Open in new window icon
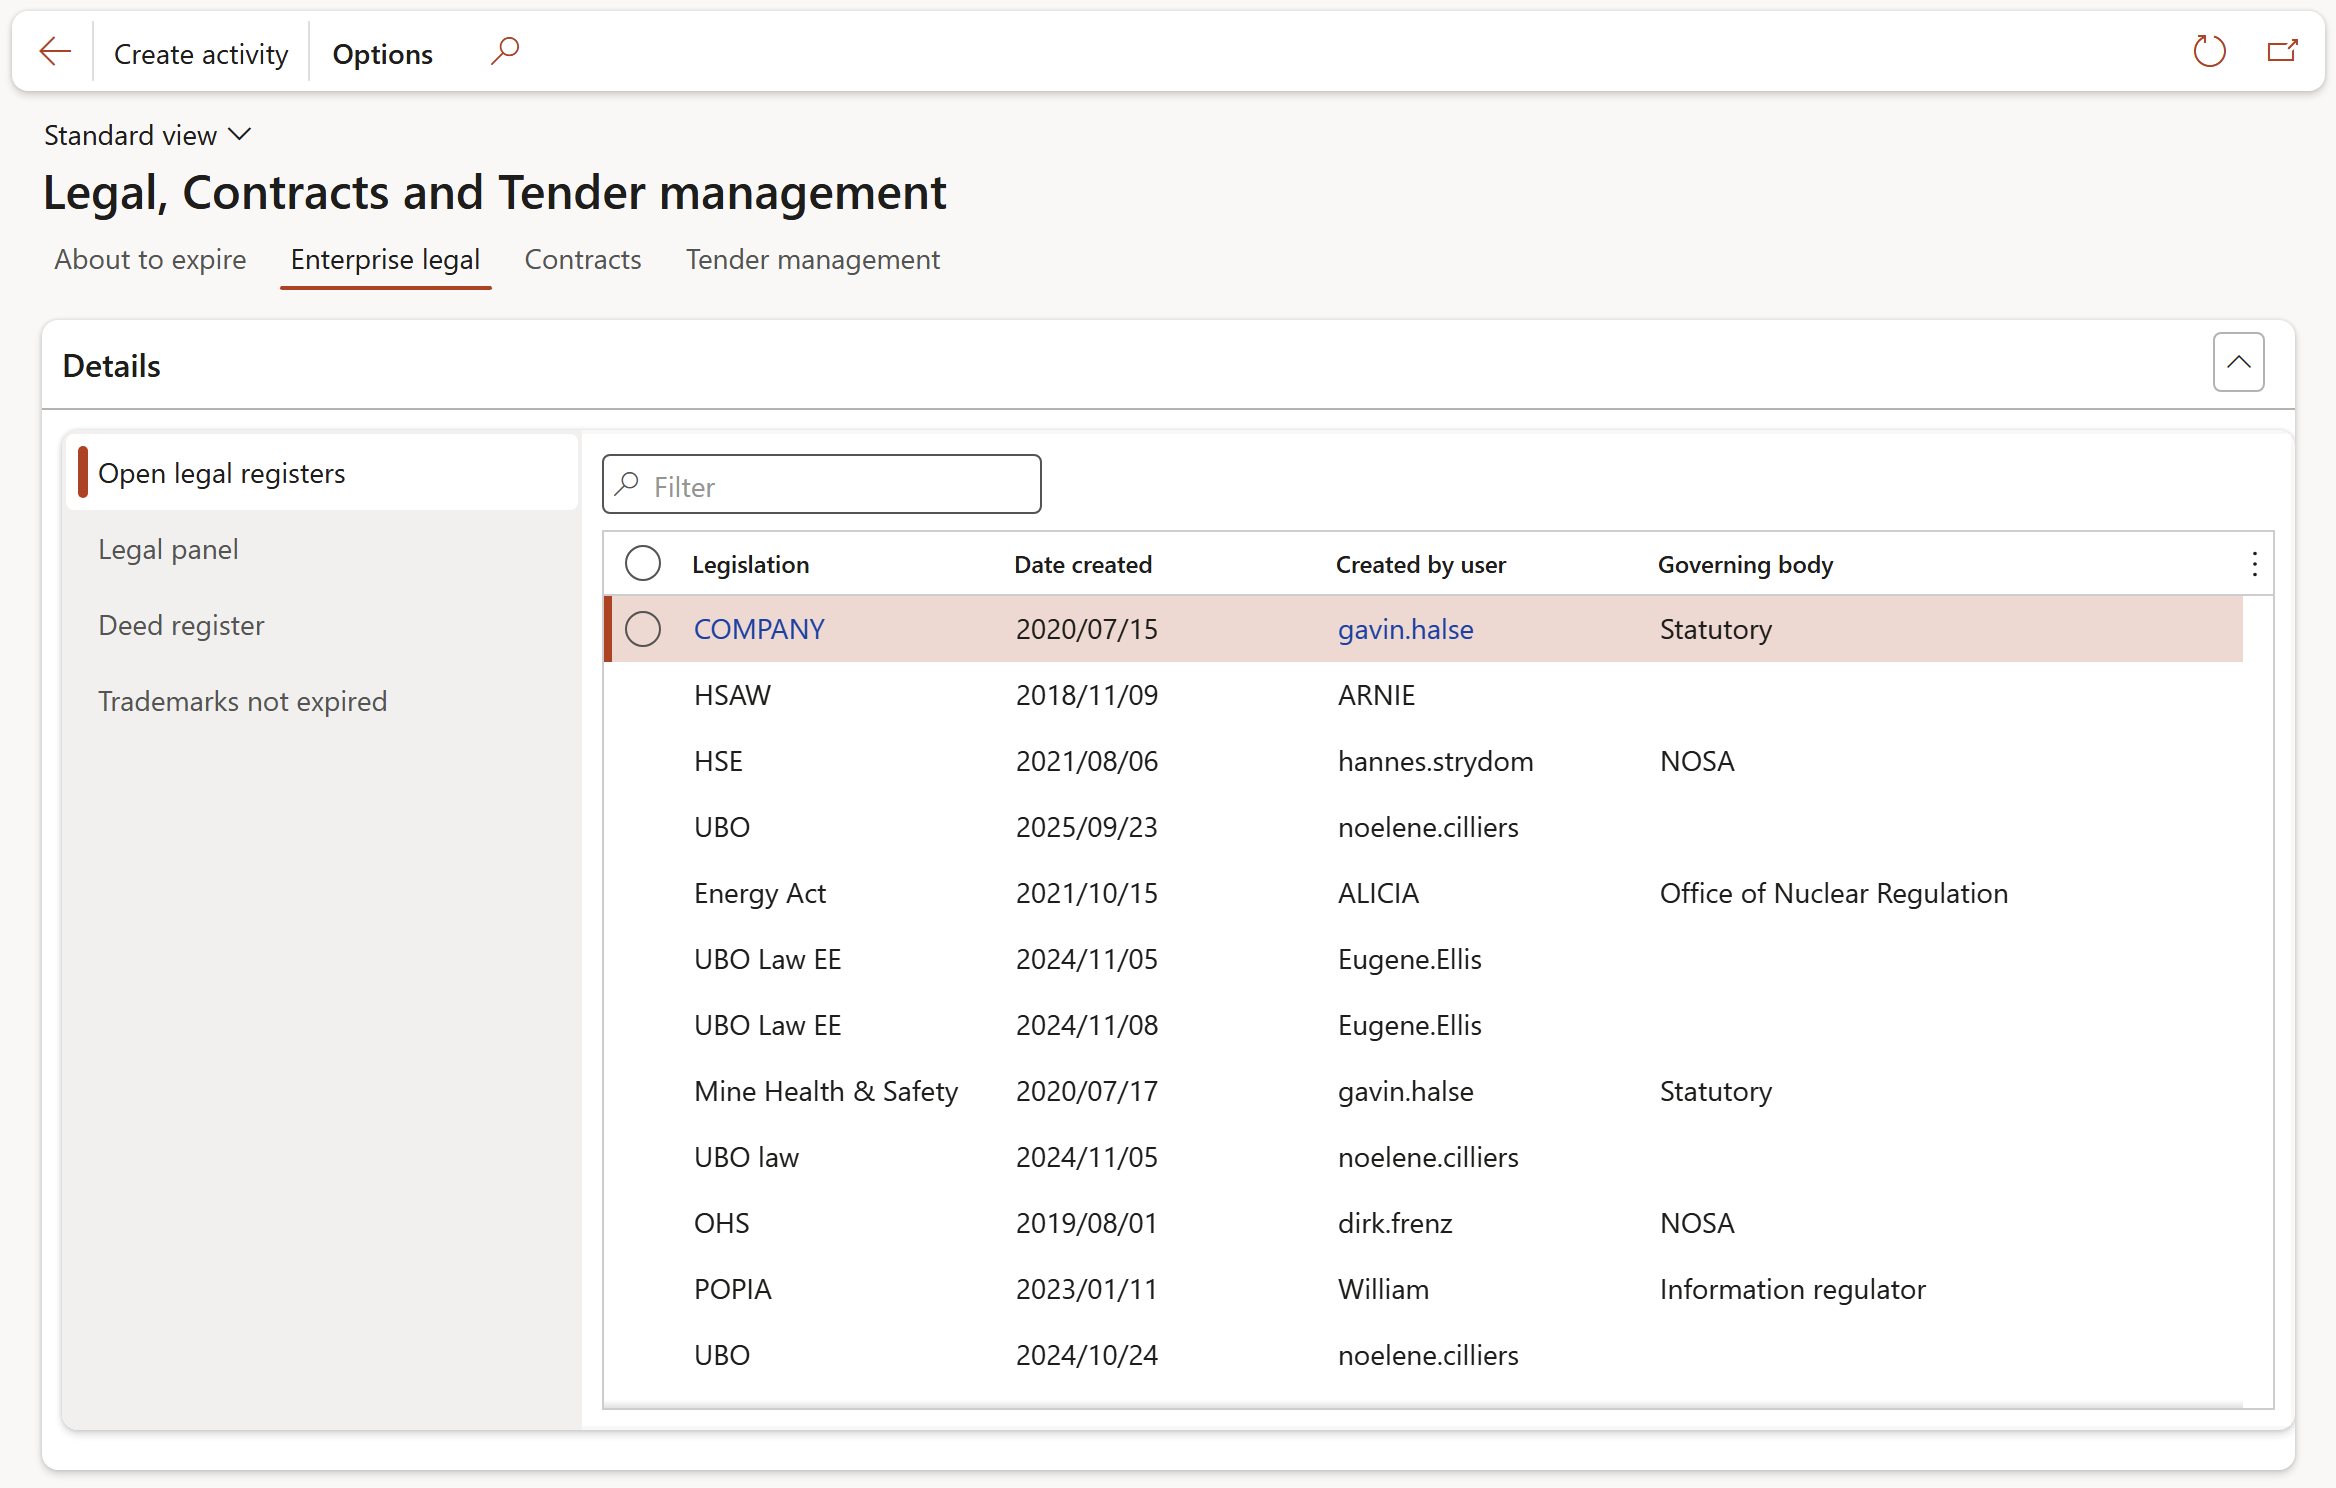The width and height of the screenshot is (2336, 1488). tap(2282, 51)
